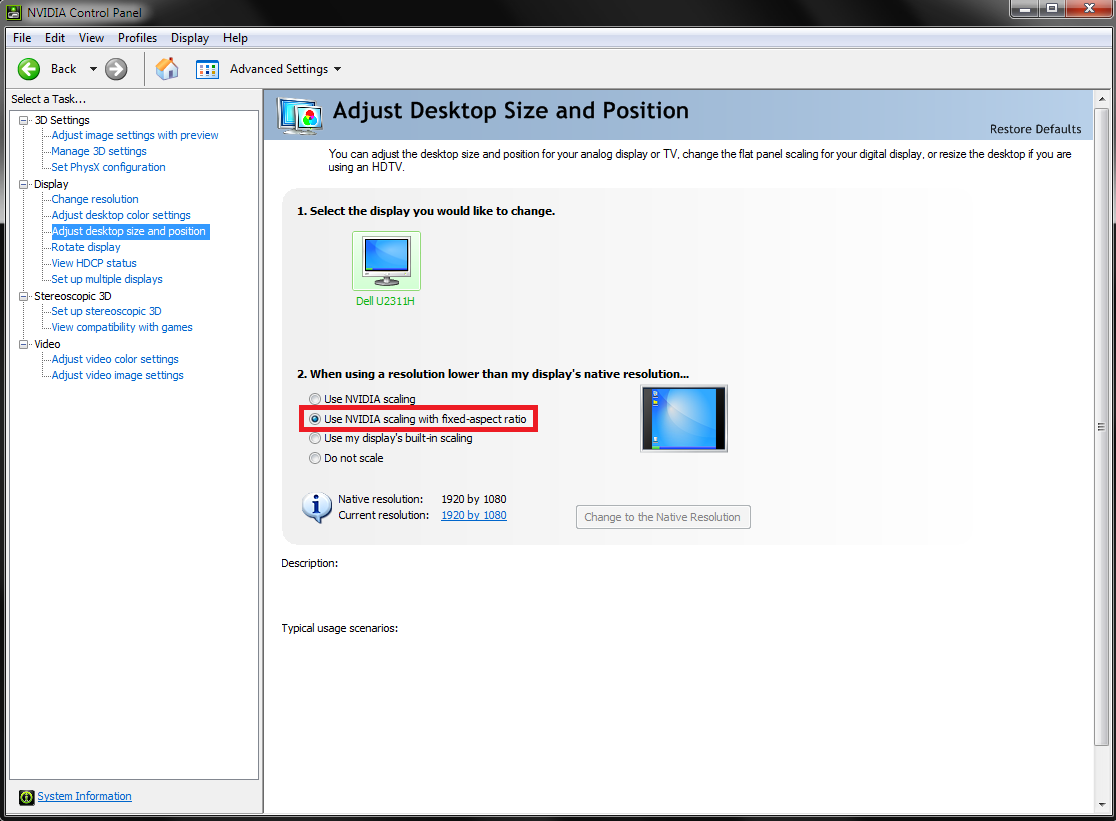
Task: Click the vertical scrollbar up arrow
Action: coord(1101,99)
